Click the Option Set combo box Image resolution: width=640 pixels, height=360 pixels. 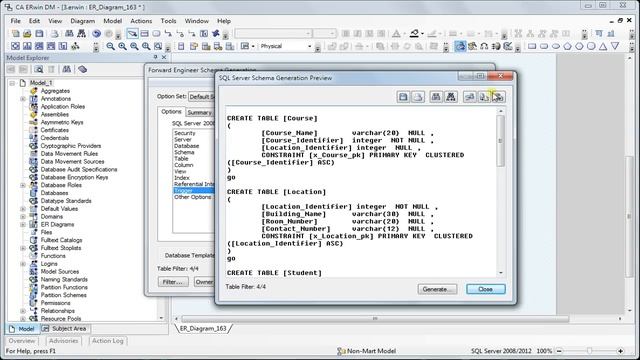pos(202,97)
